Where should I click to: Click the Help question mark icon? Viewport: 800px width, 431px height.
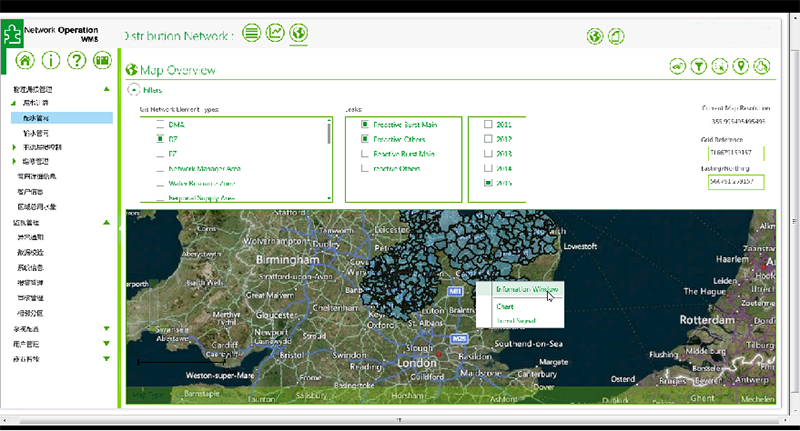point(76,60)
